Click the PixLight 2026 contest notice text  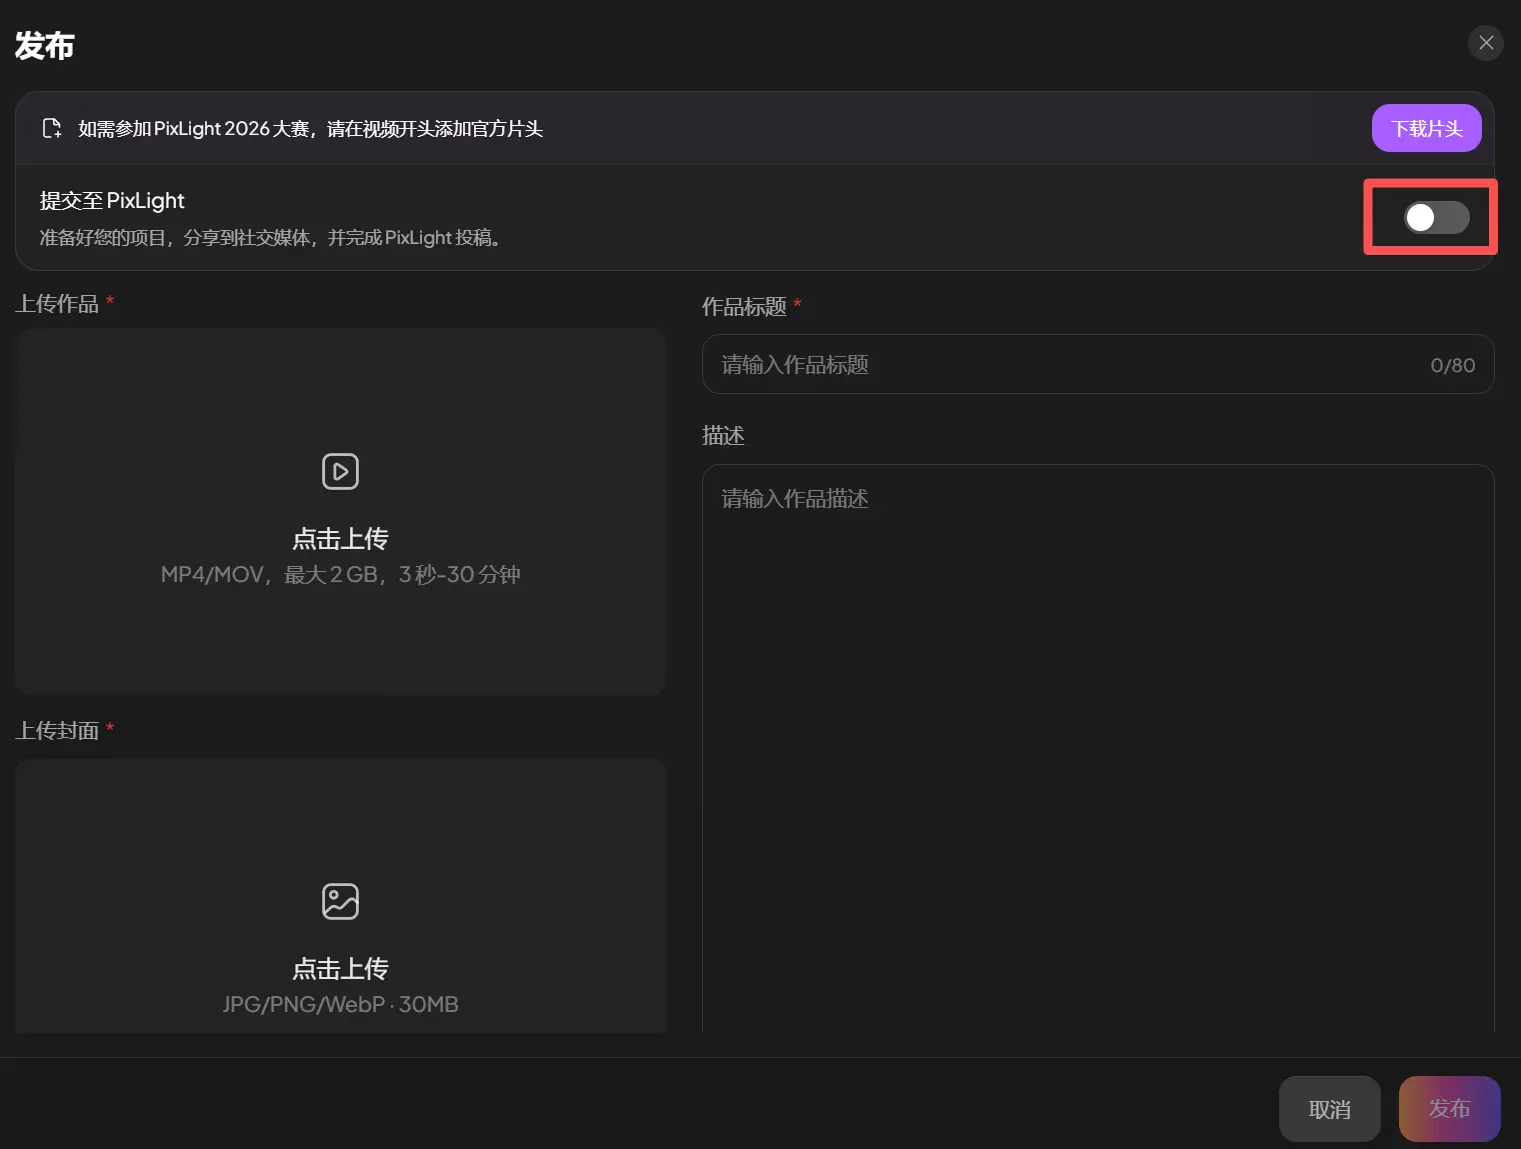tap(311, 129)
